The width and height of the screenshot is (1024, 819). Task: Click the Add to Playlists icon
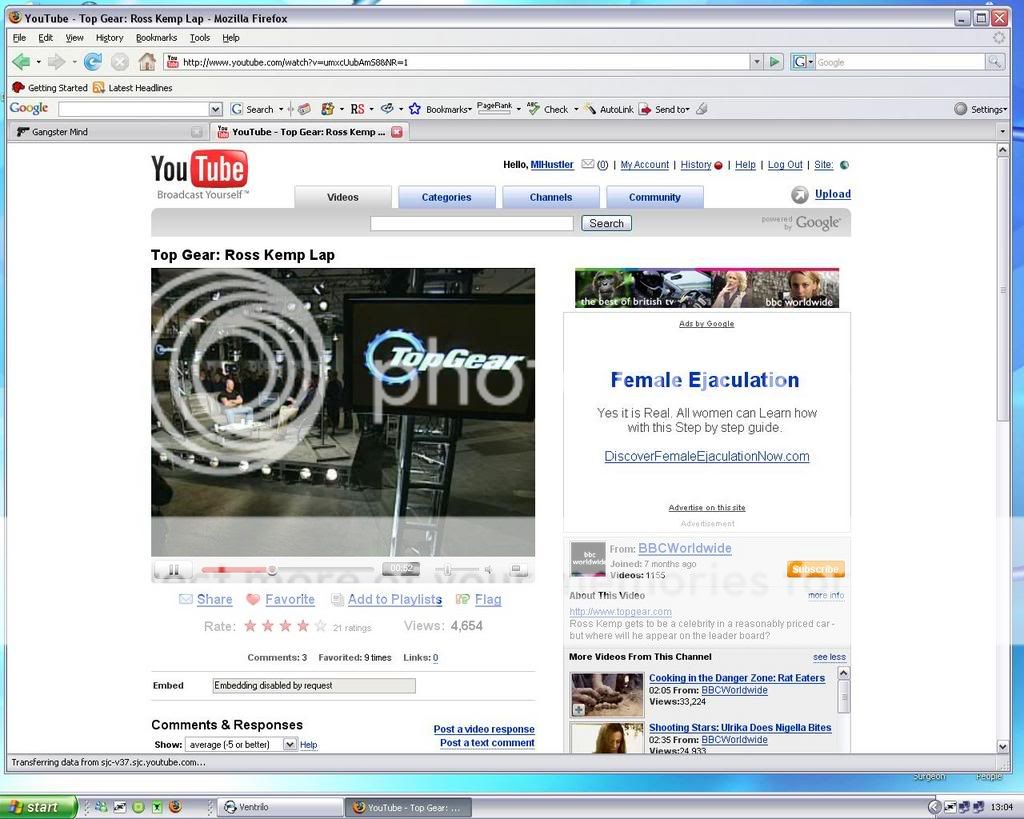click(337, 599)
